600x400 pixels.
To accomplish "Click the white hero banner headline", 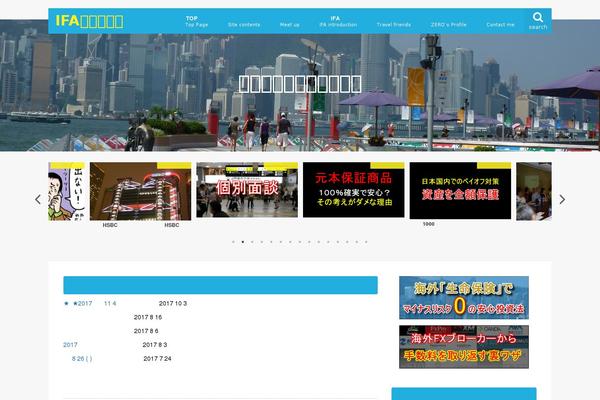I will (300, 84).
